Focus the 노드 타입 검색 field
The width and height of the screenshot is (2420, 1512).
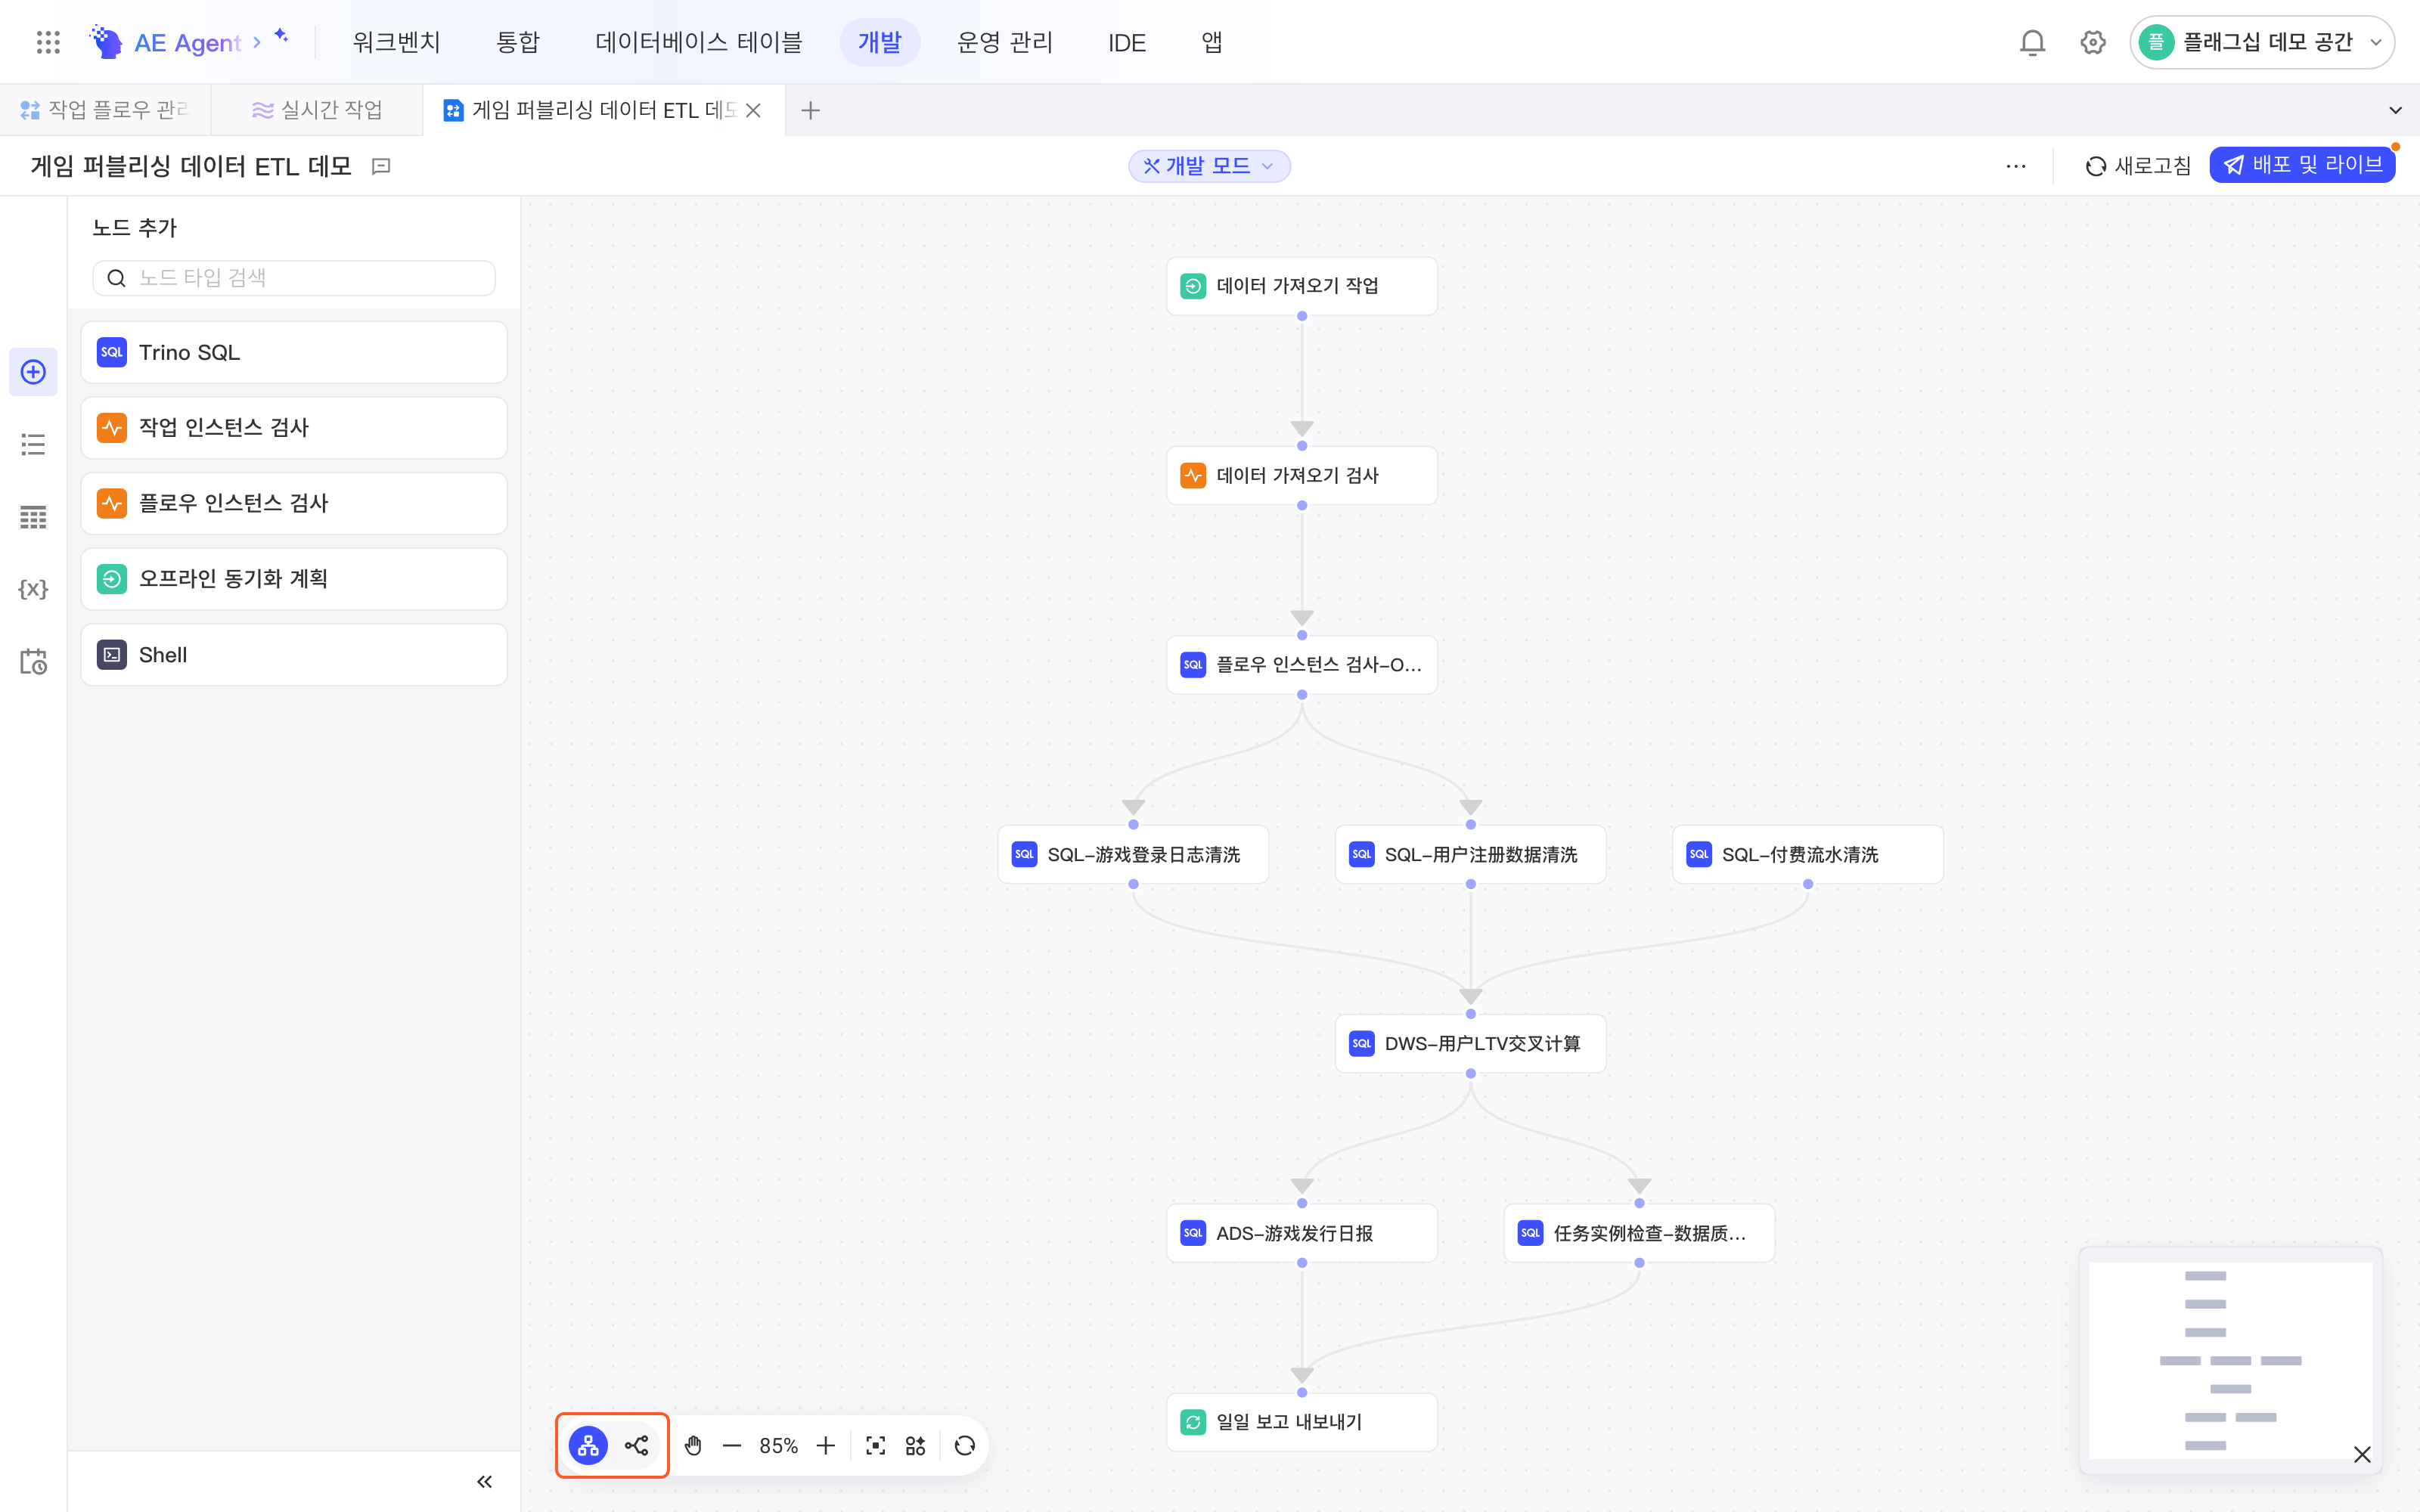click(x=294, y=278)
